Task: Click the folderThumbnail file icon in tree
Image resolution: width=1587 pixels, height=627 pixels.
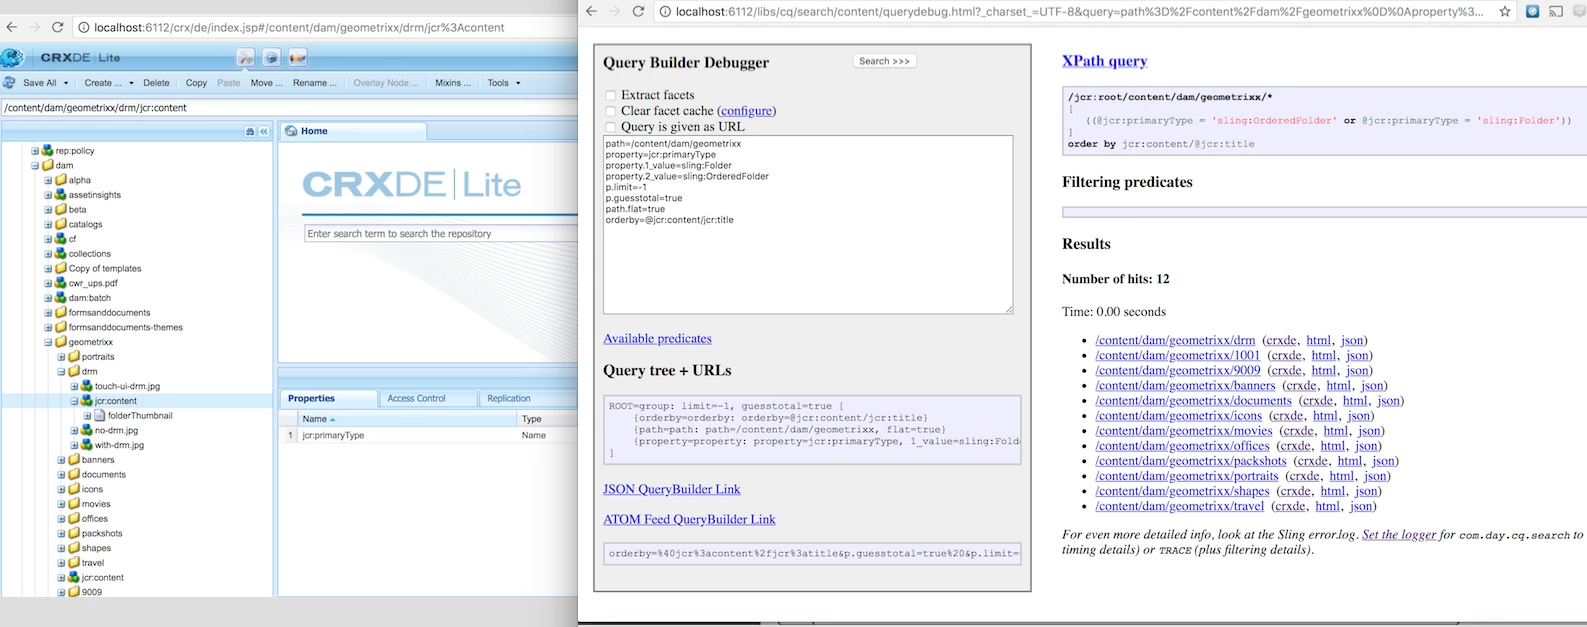Action: click(x=100, y=416)
